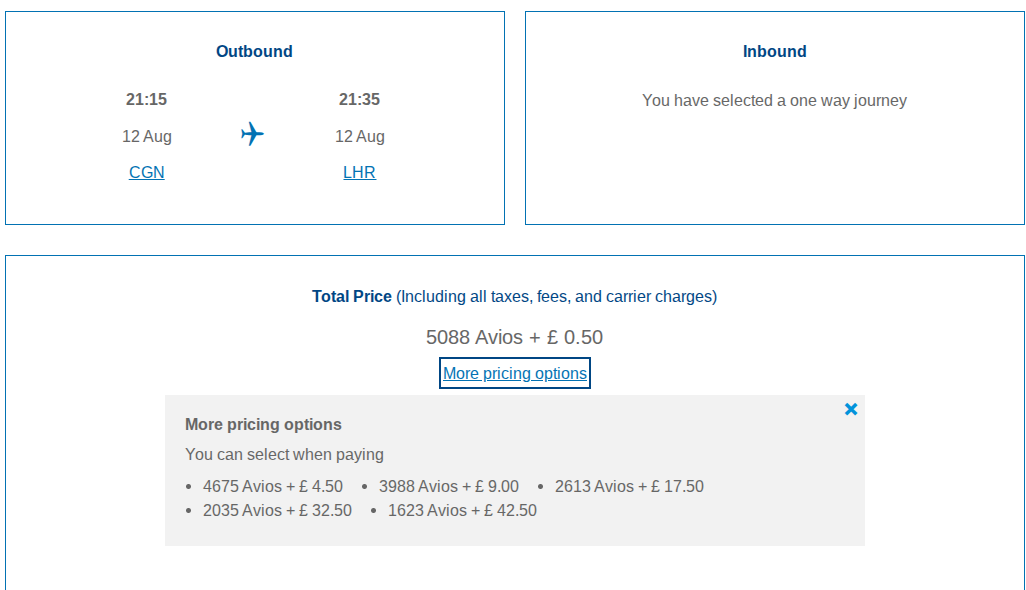The height and width of the screenshot is (590, 1026).
Task: Click the 21:15 departure time
Action: pyautogui.click(x=146, y=99)
